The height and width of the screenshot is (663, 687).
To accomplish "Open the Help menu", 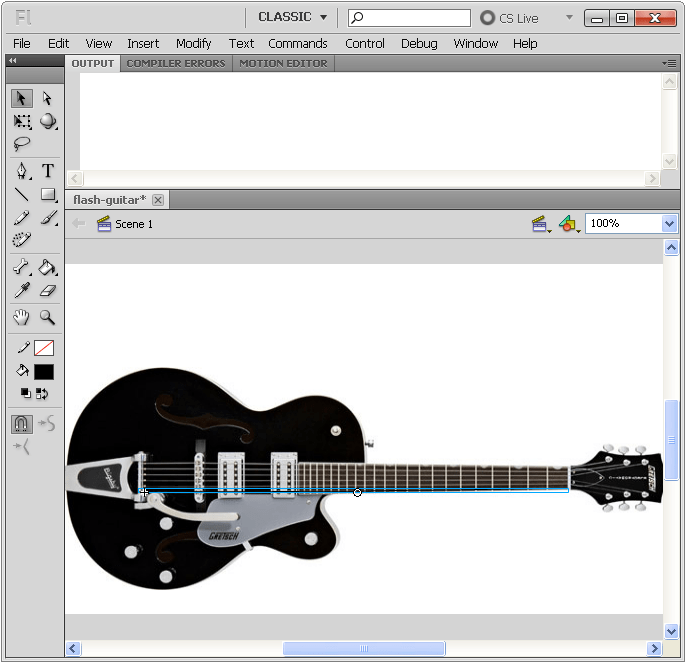I will (525, 43).
